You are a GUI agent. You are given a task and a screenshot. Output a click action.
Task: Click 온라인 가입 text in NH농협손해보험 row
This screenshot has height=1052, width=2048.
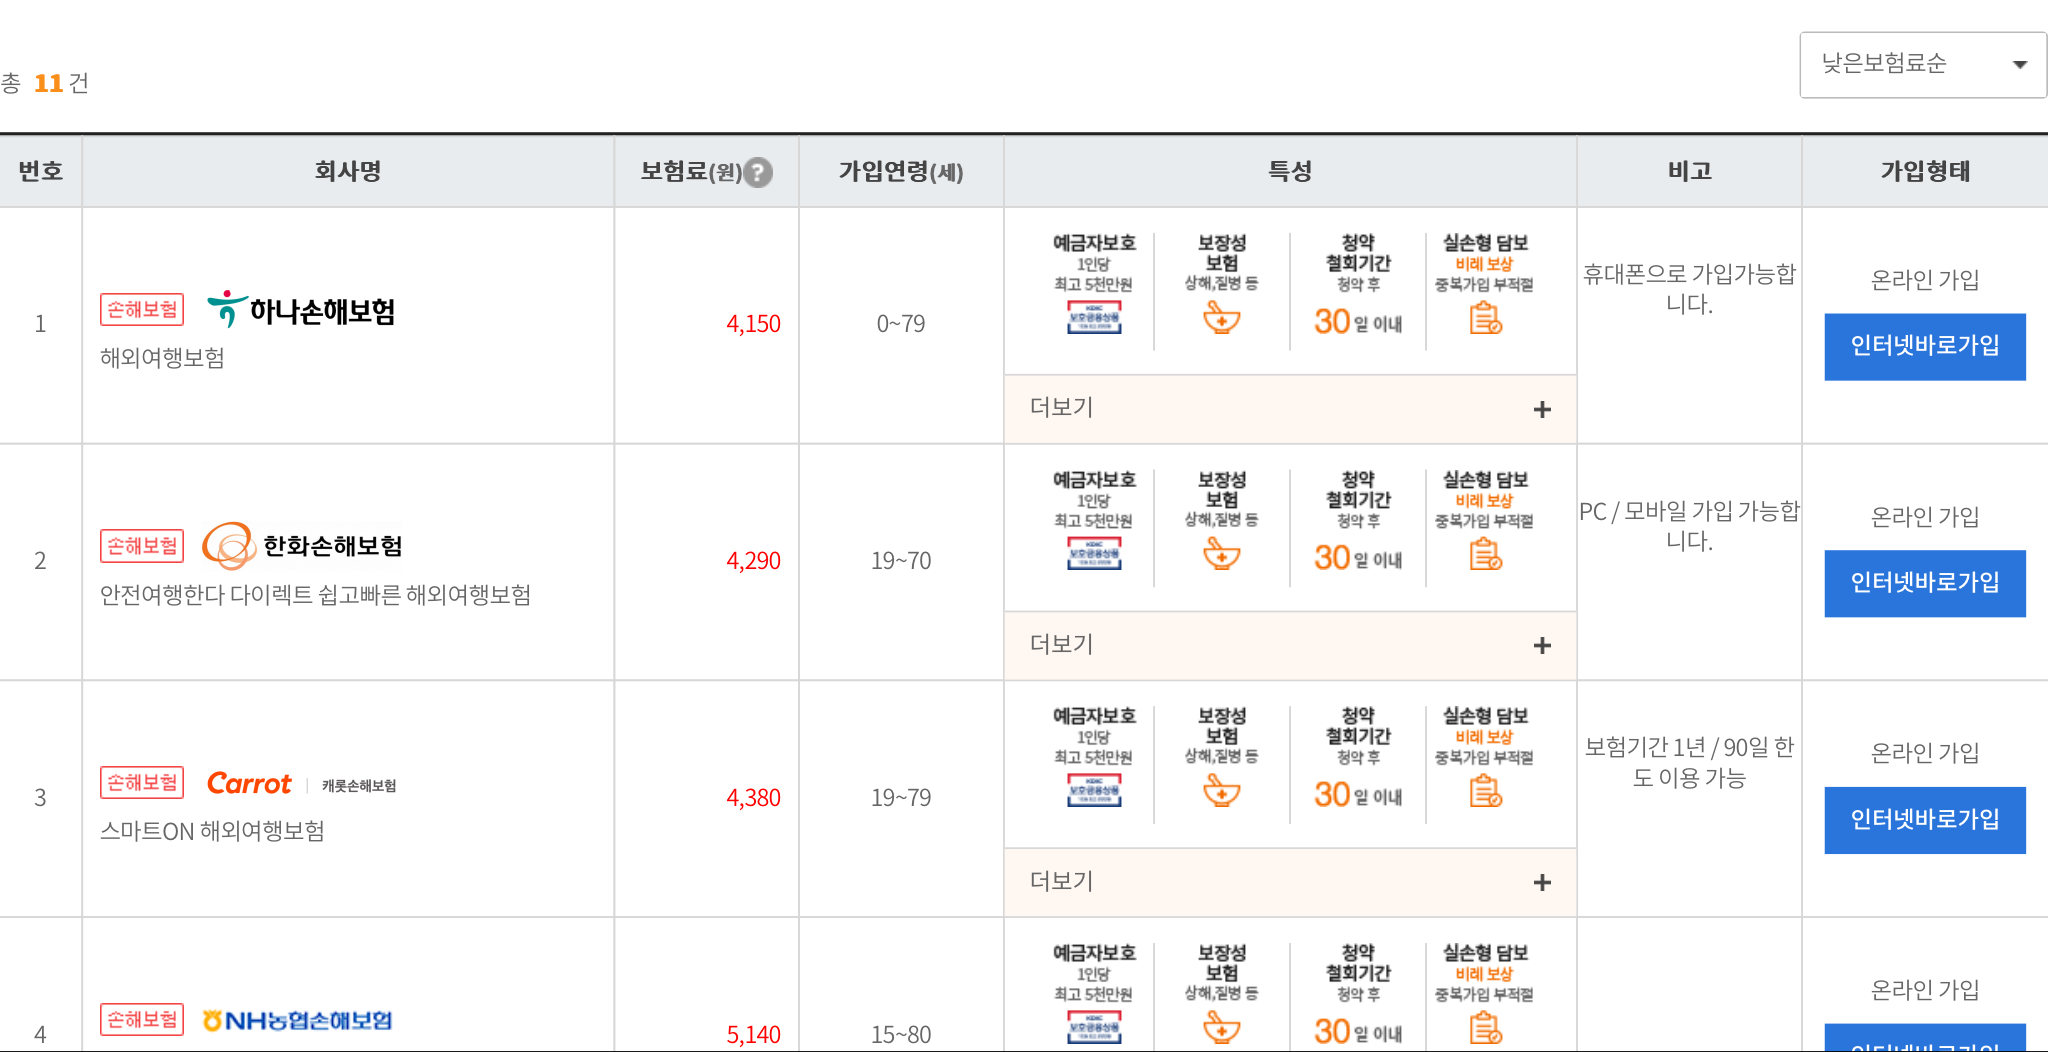coord(1925,990)
